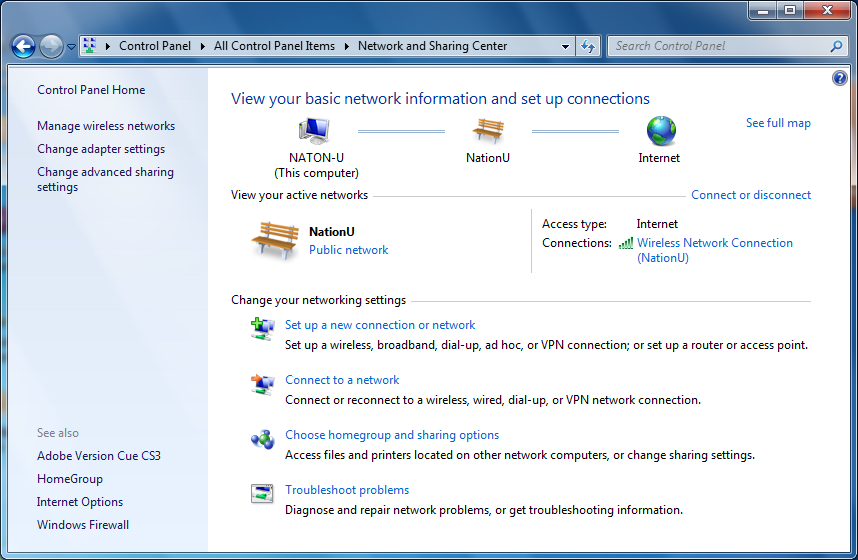Image resolution: width=858 pixels, height=560 pixels.
Task: Click the set up new connection icon
Action: pyautogui.click(x=262, y=329)
